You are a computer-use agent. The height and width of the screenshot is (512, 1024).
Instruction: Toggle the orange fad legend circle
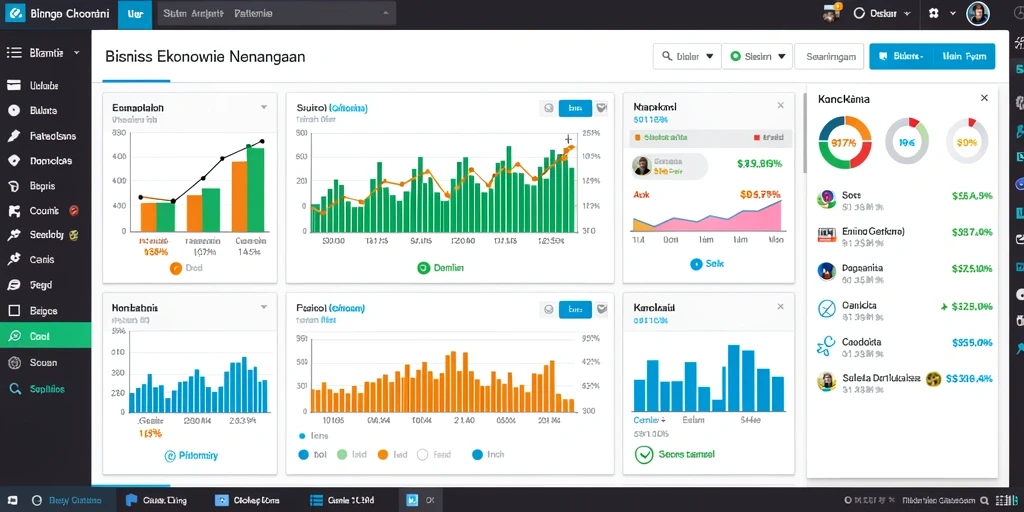point(383,455)
